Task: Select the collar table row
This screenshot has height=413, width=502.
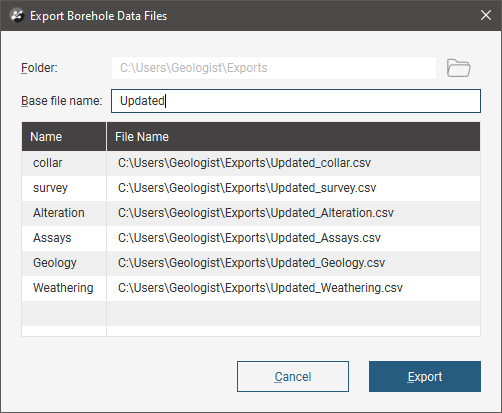Action: click(x=251, y=163)
